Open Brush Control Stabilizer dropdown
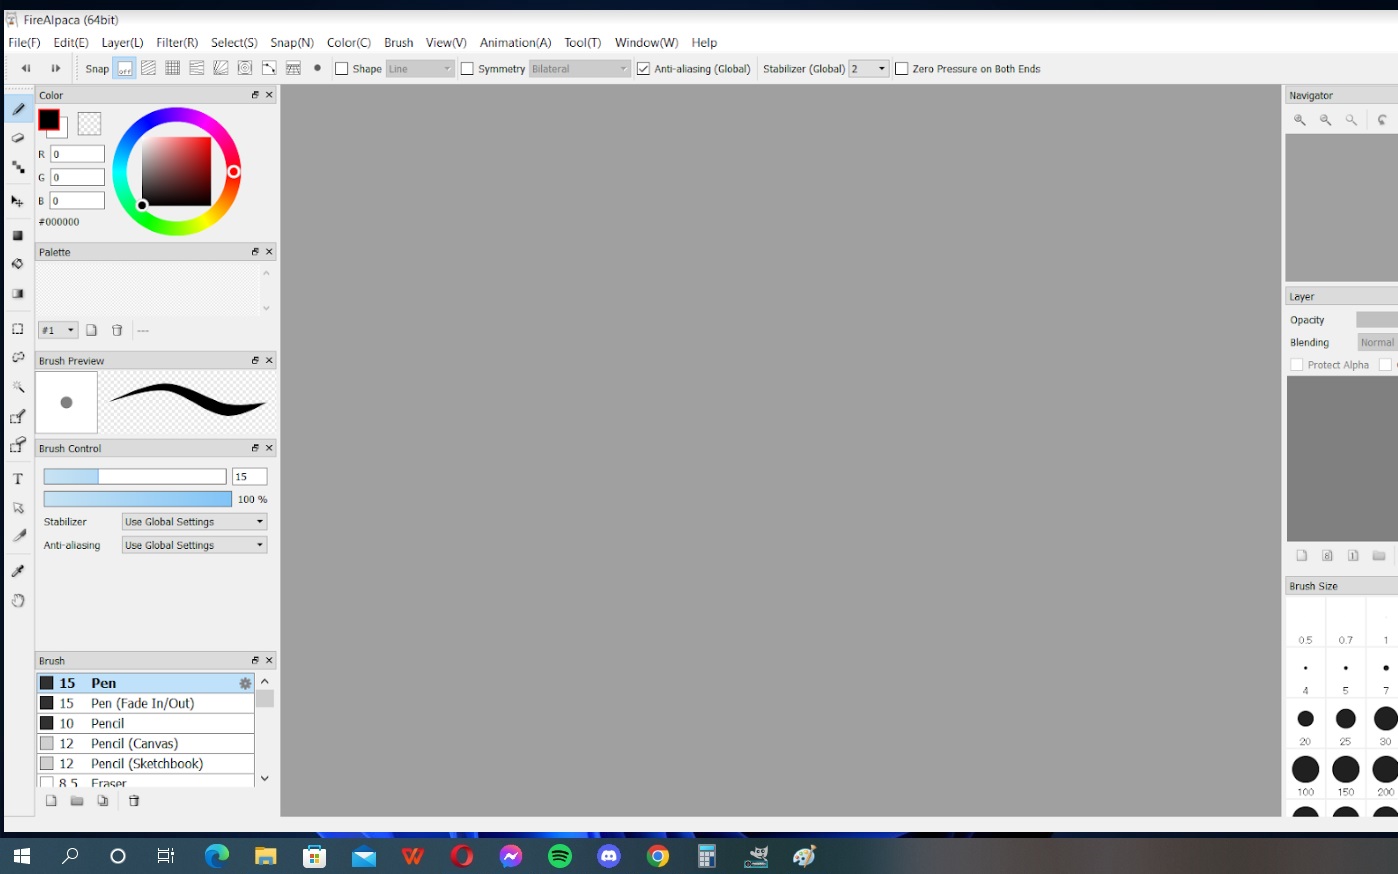This screenshot has width=1398, height=874. point(194,522)
